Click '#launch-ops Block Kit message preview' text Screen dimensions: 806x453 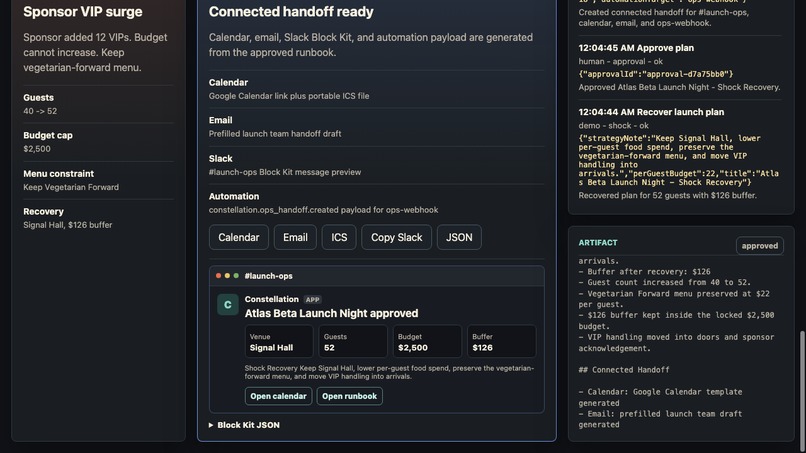tap(285, 172)
